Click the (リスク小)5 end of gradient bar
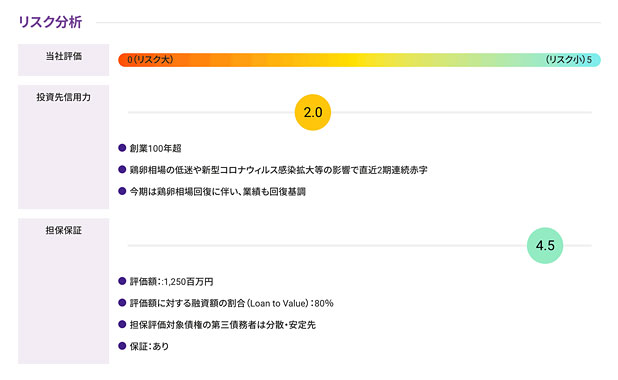618x380 pixels. coord(569,60)
